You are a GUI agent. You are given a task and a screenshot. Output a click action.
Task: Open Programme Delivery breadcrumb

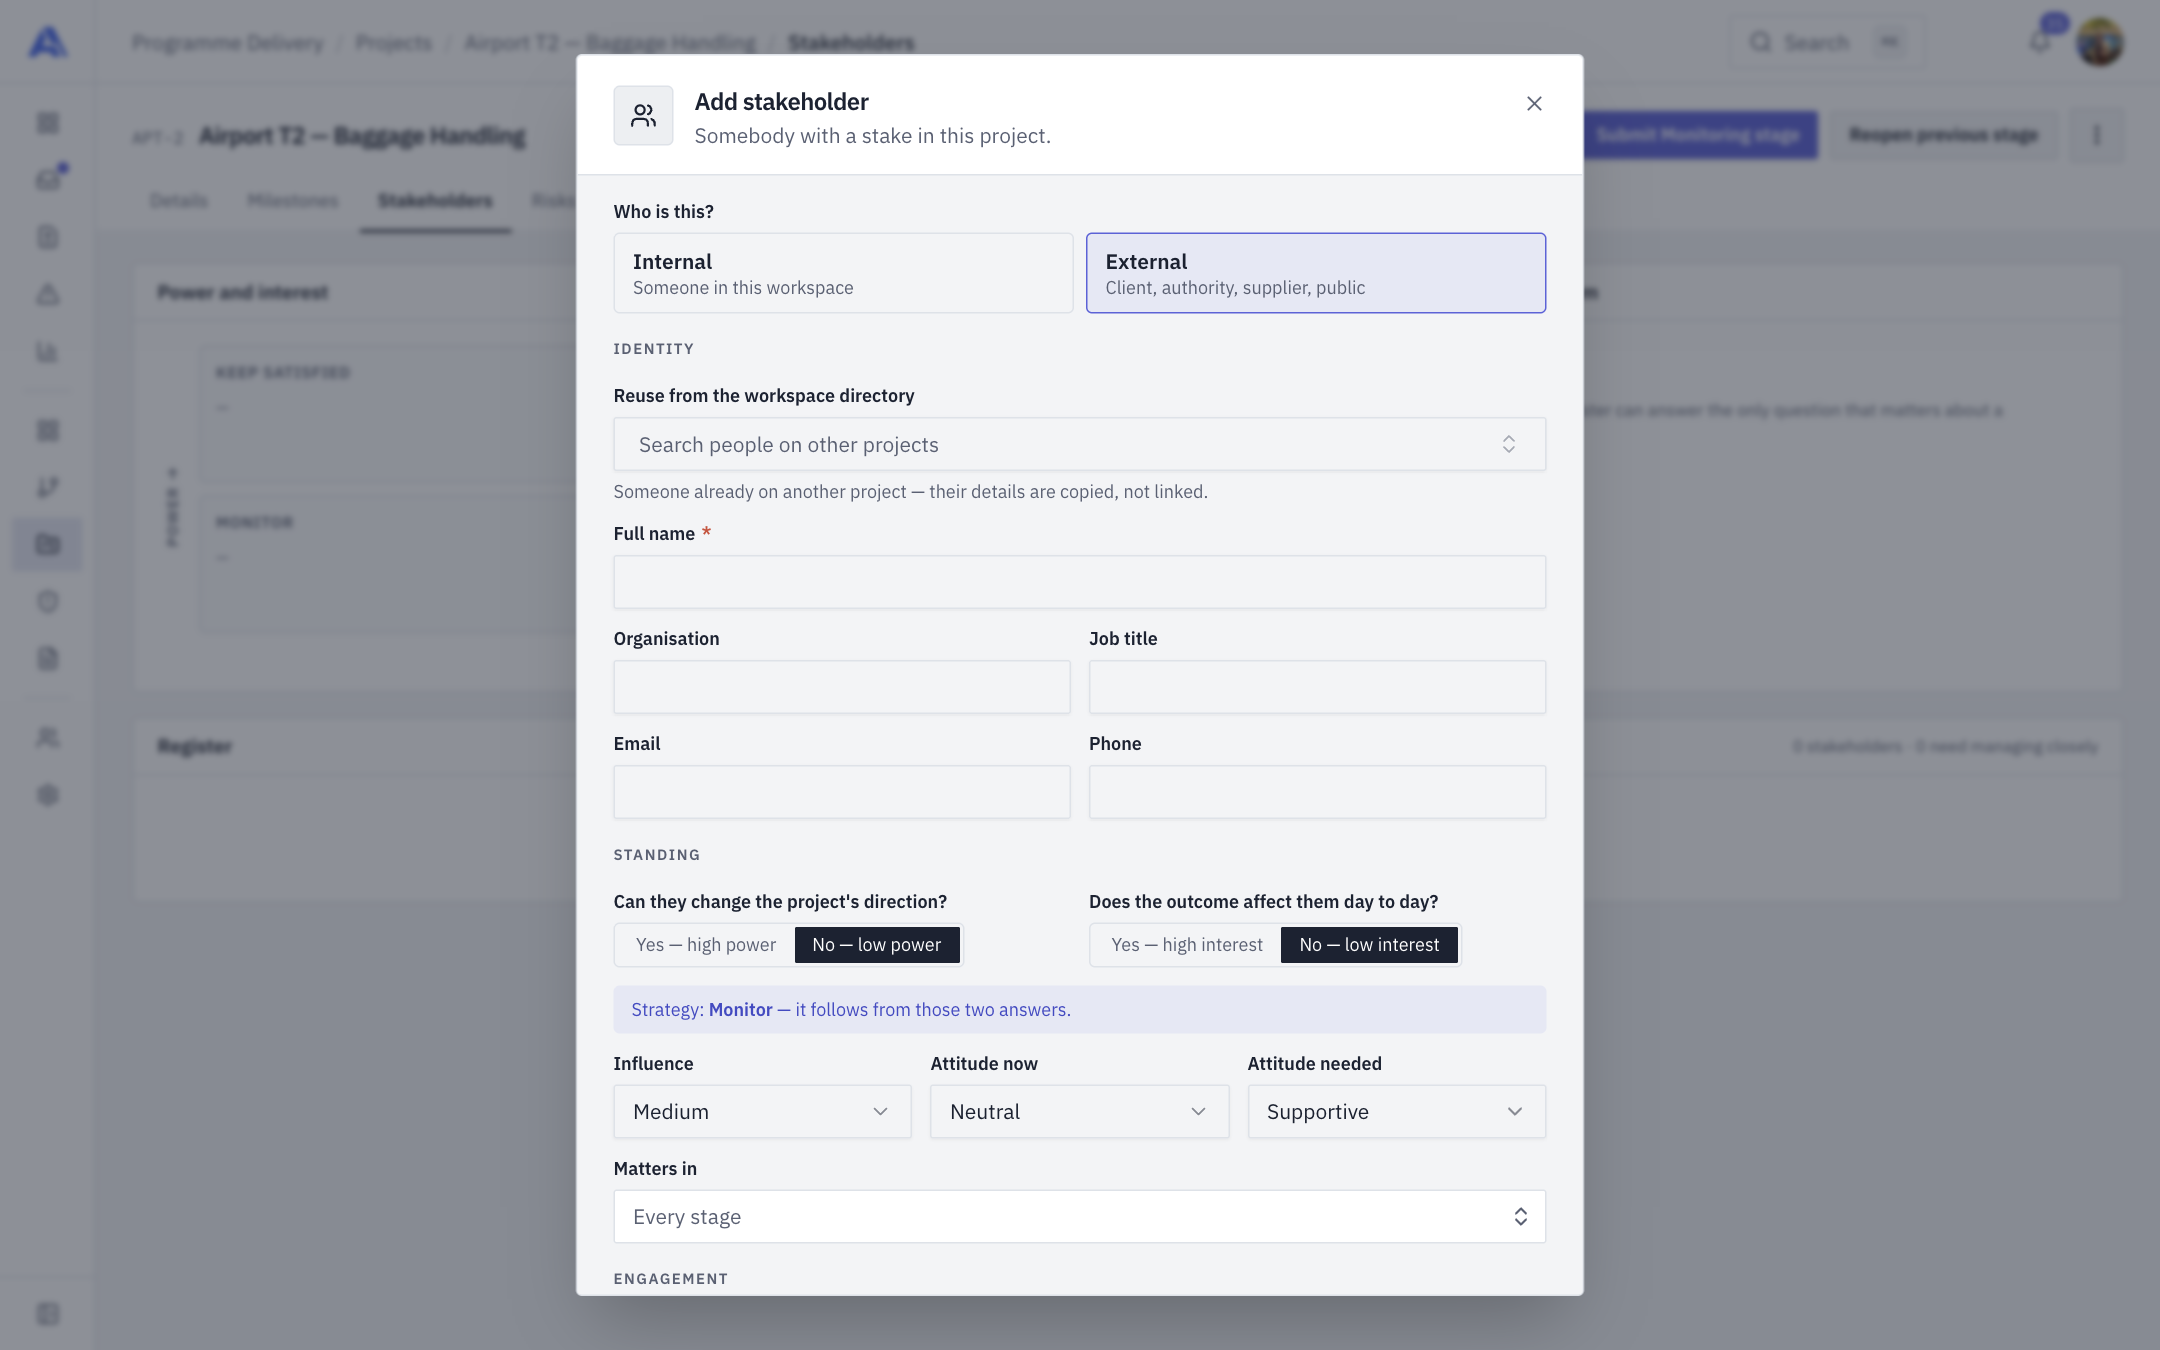(228, 42)
